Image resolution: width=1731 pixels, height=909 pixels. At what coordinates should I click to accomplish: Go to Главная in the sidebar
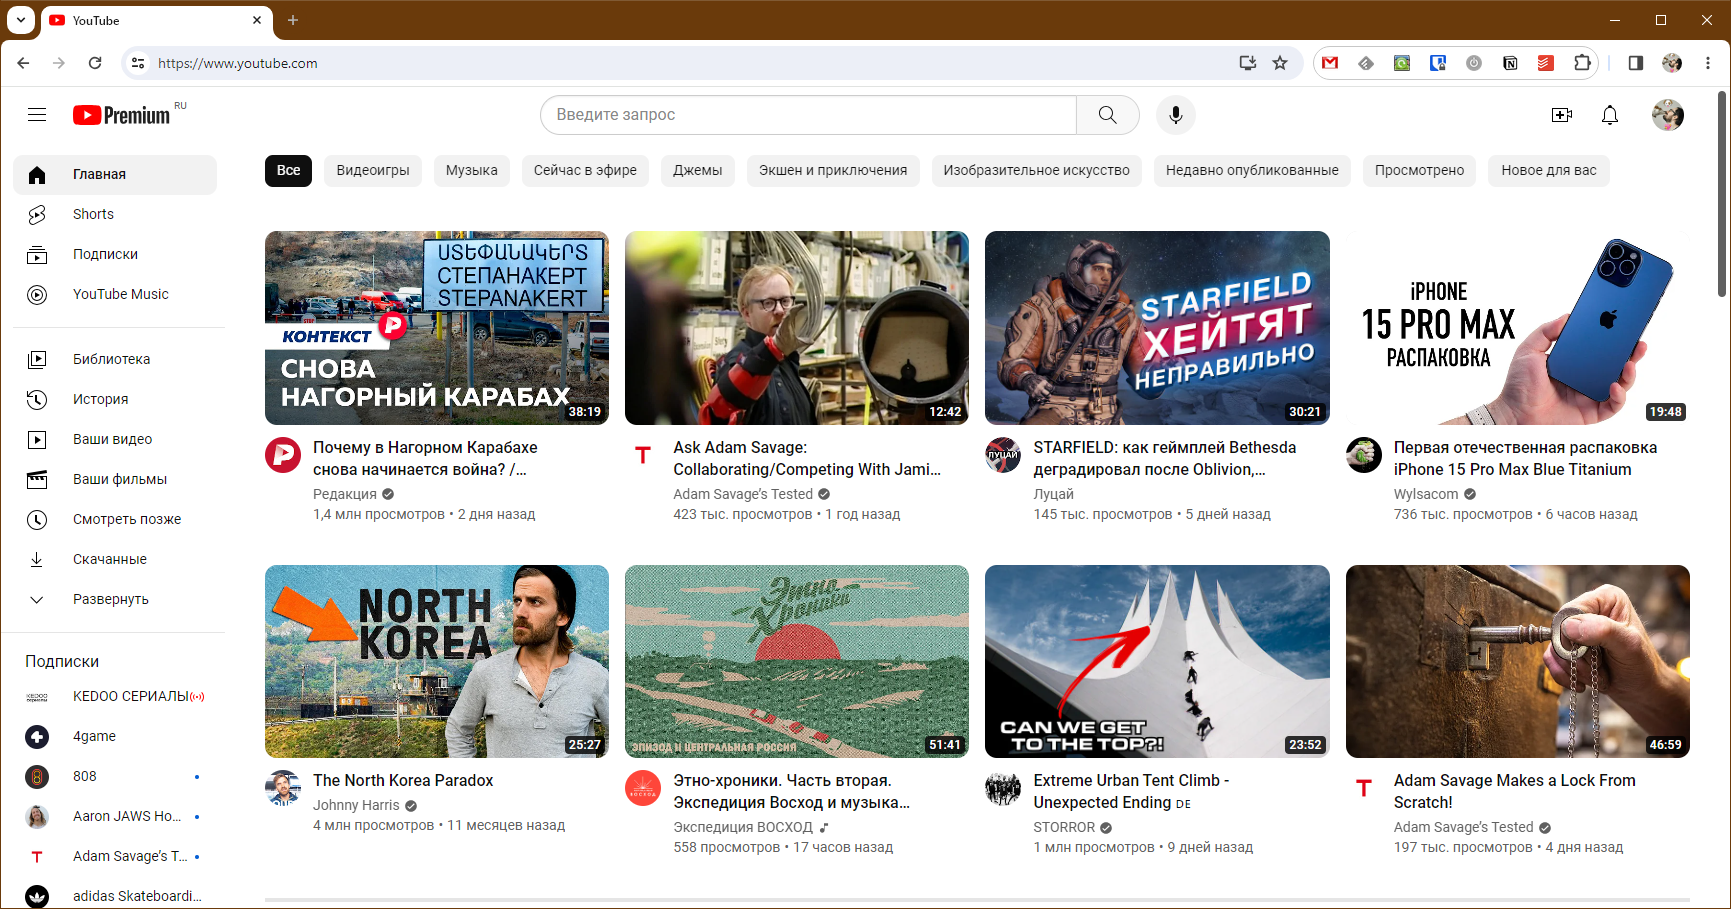(115, 174)
